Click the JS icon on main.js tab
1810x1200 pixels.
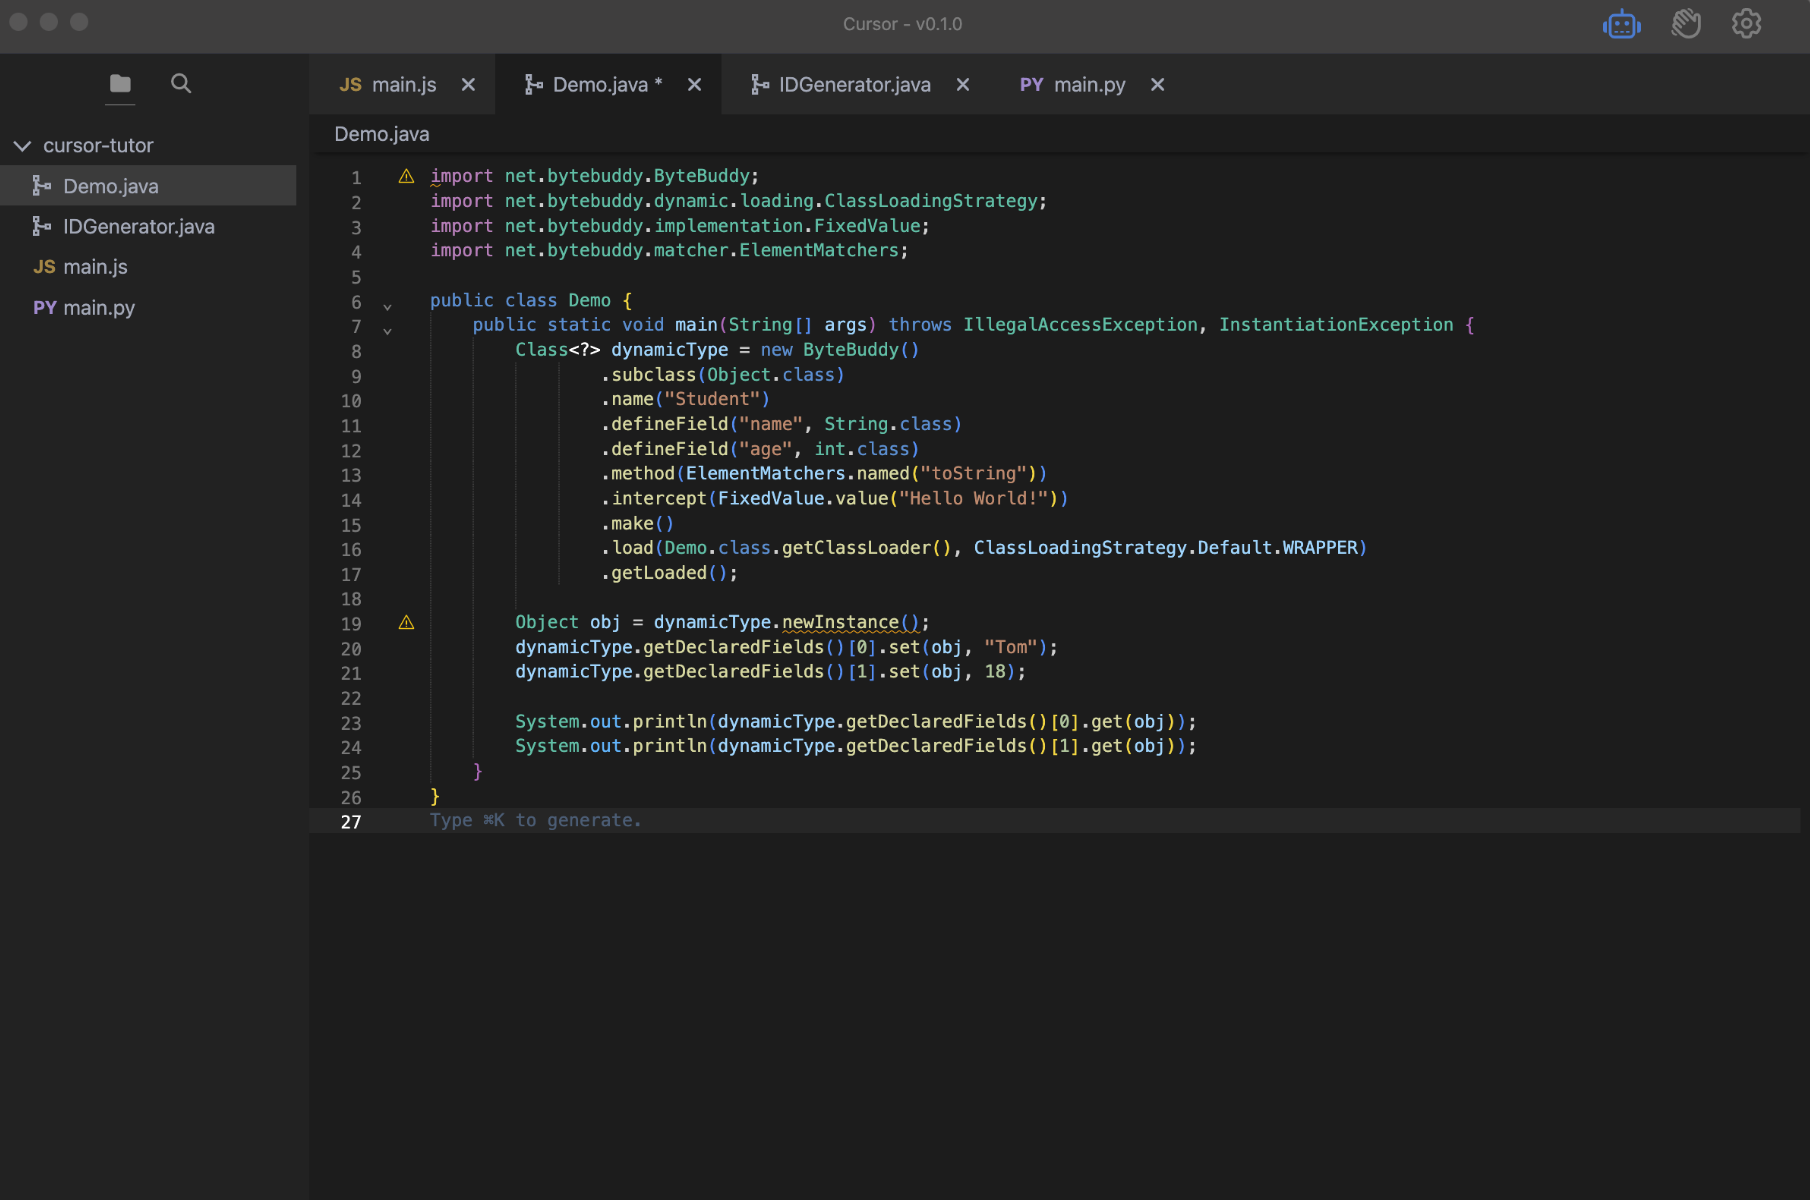pyautogui.click(x=350, y=85)
